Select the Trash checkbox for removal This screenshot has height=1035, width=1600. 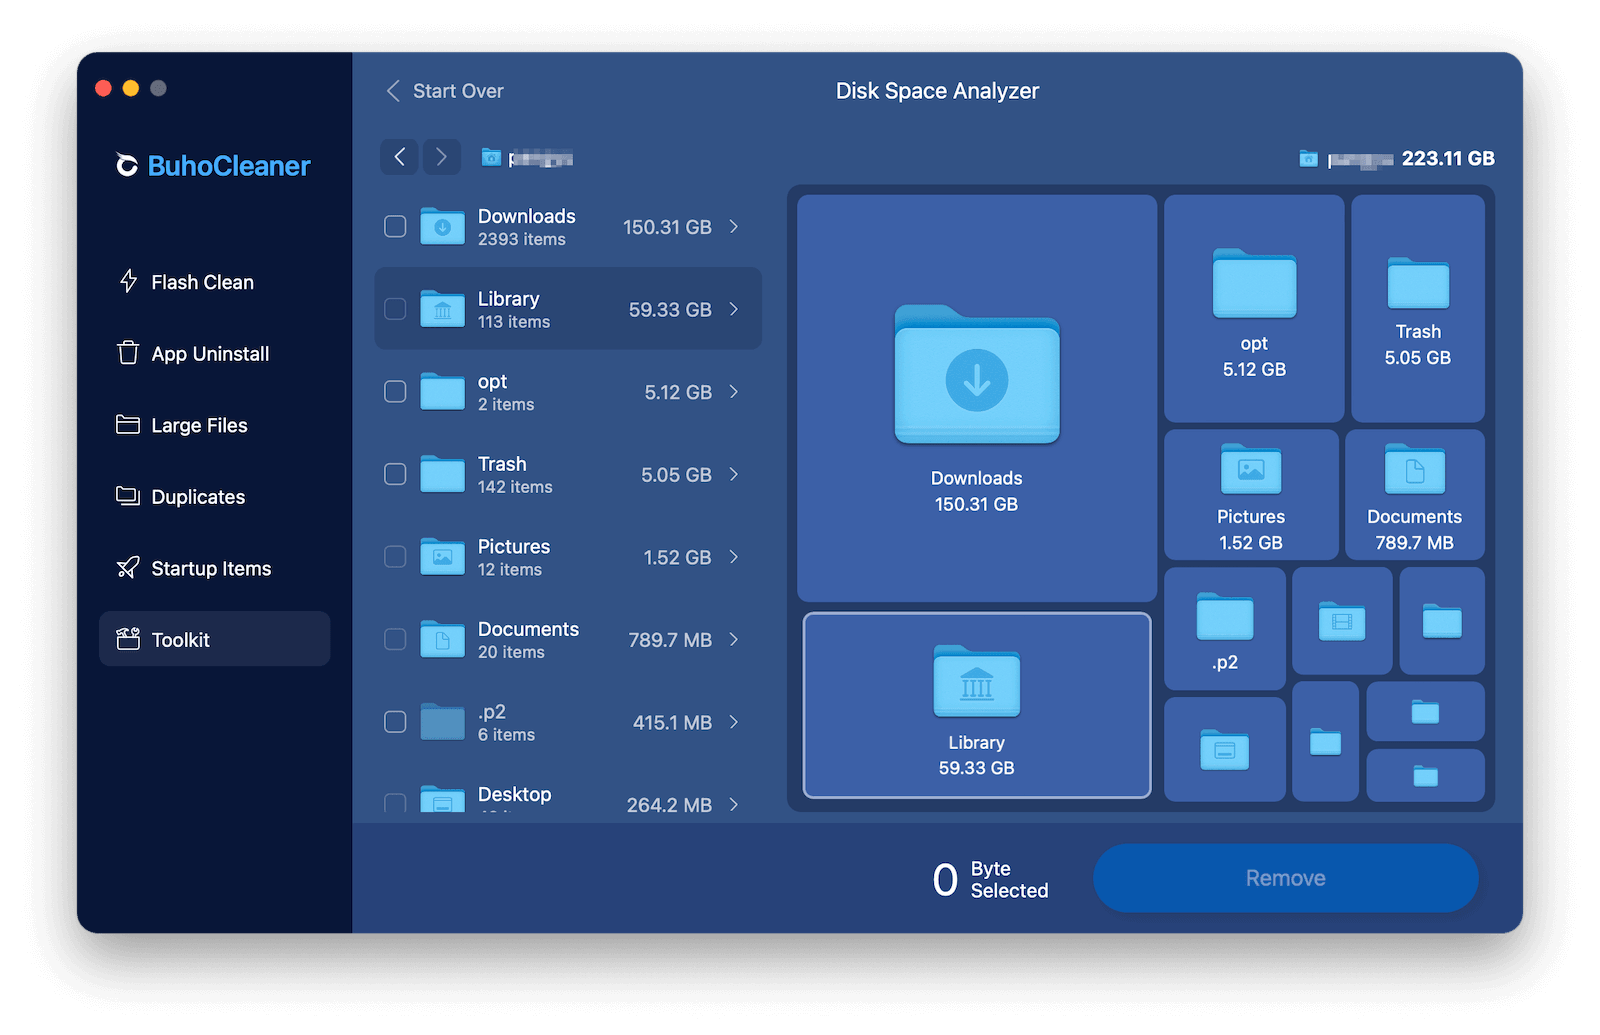[394, 474]
